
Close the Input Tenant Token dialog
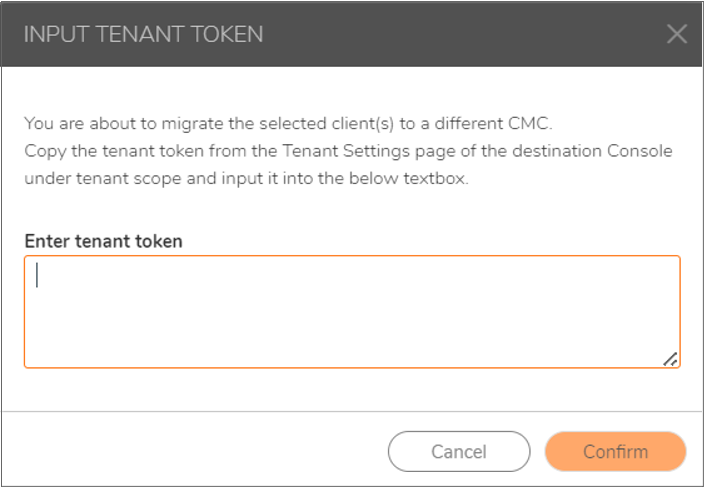coord(677,34)
